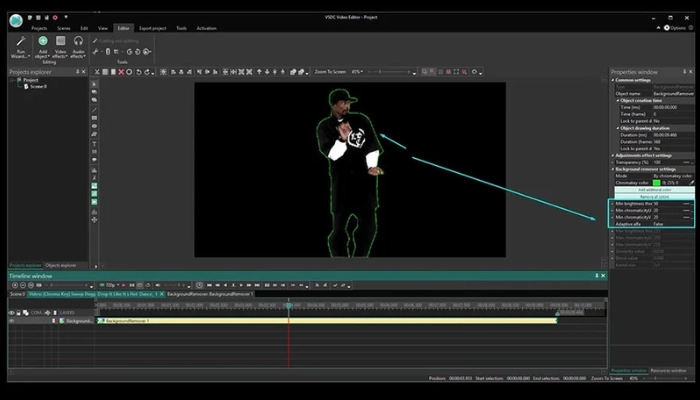Open the Projects ribbon tab
The height and width of the screenshot is (400, 700).
pyautogui.click(x=39, y=28)
